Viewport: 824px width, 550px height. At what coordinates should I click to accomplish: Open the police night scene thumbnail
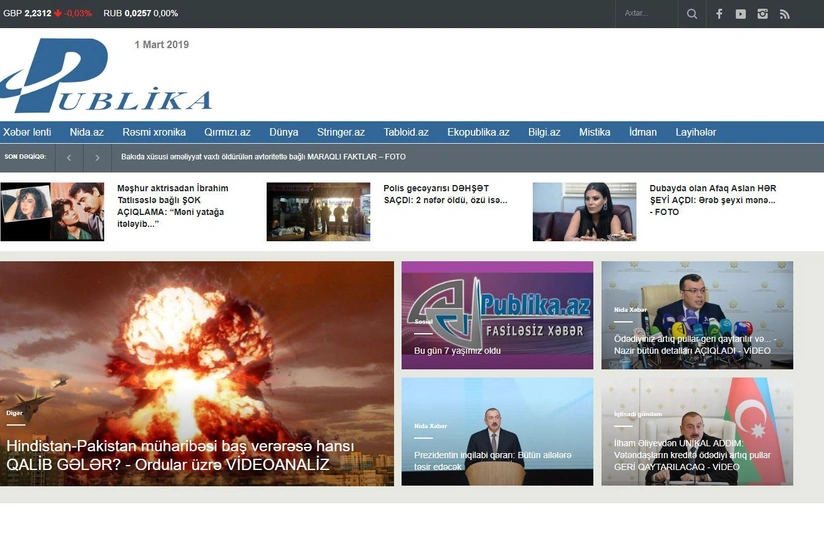tap(318, 212)
